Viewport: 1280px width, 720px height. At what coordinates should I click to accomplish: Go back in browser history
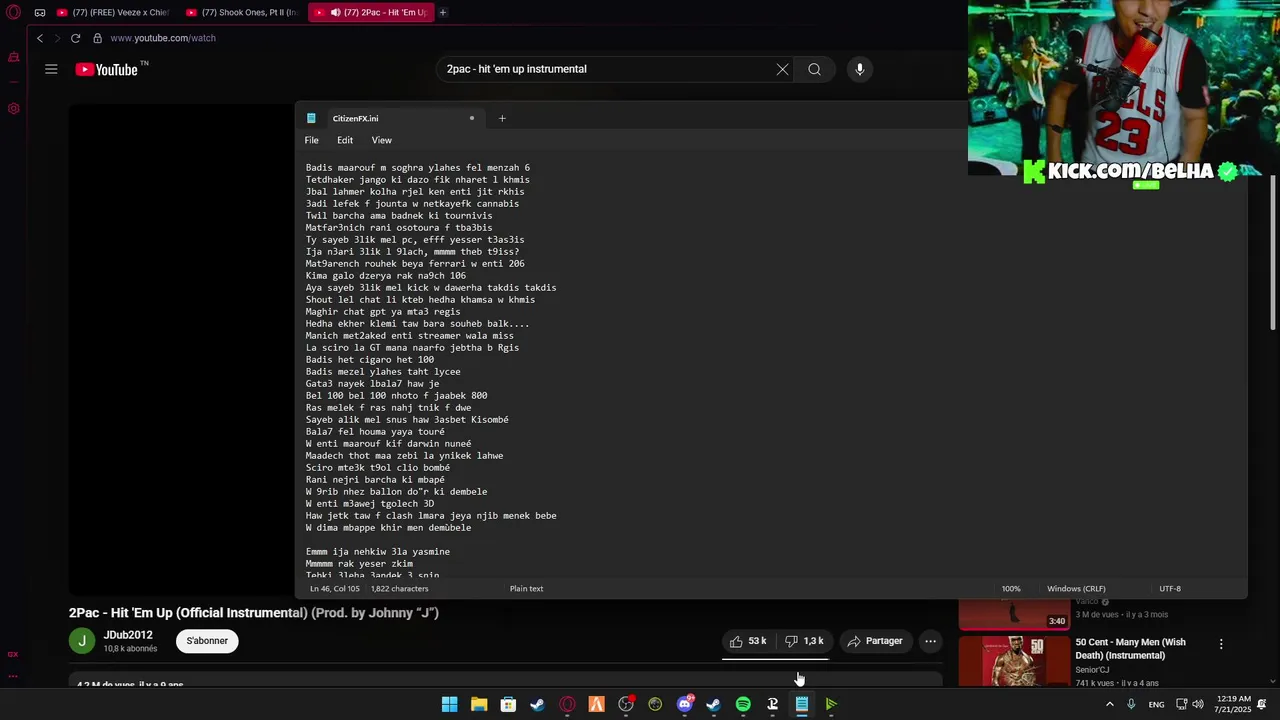coord(40,38)
